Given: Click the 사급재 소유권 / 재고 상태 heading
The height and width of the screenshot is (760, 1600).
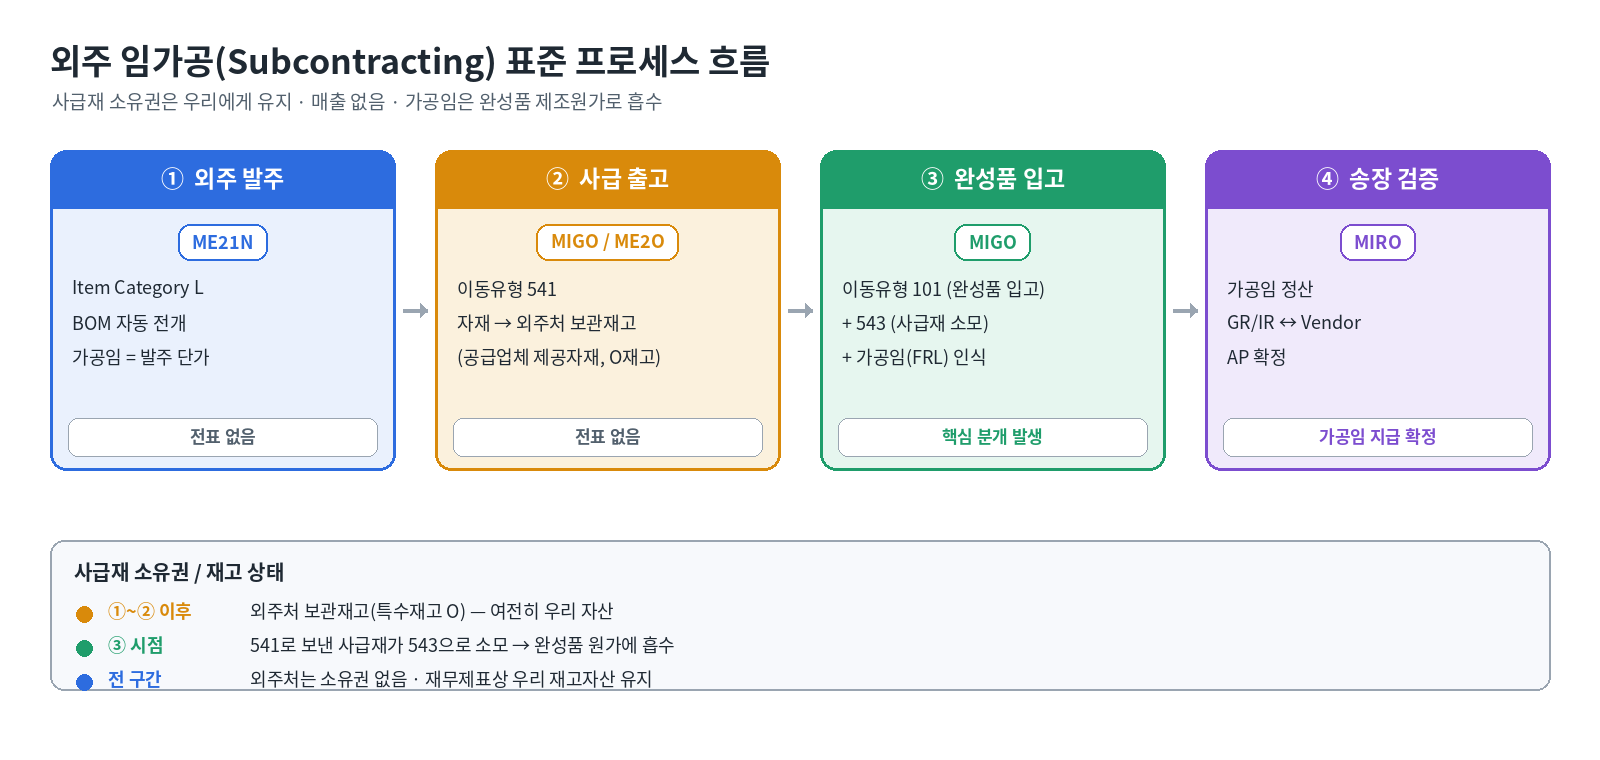Looking at the screenshot, I should pos(179,572).
